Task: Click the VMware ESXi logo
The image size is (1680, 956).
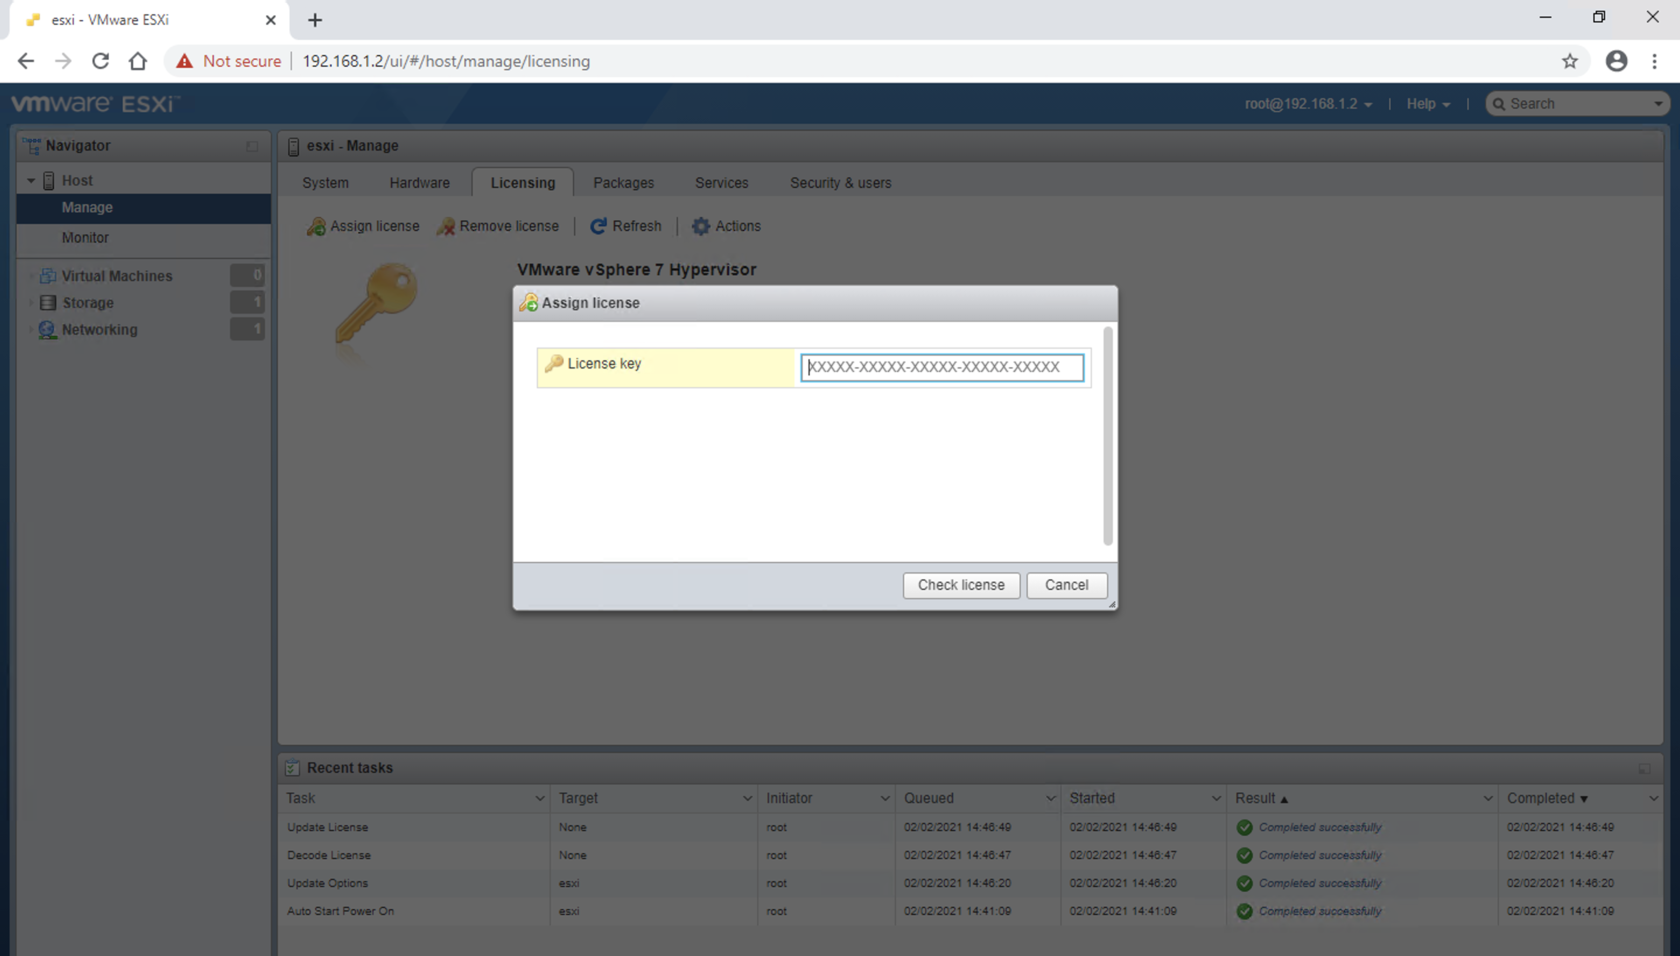Action: coord(95,104)
